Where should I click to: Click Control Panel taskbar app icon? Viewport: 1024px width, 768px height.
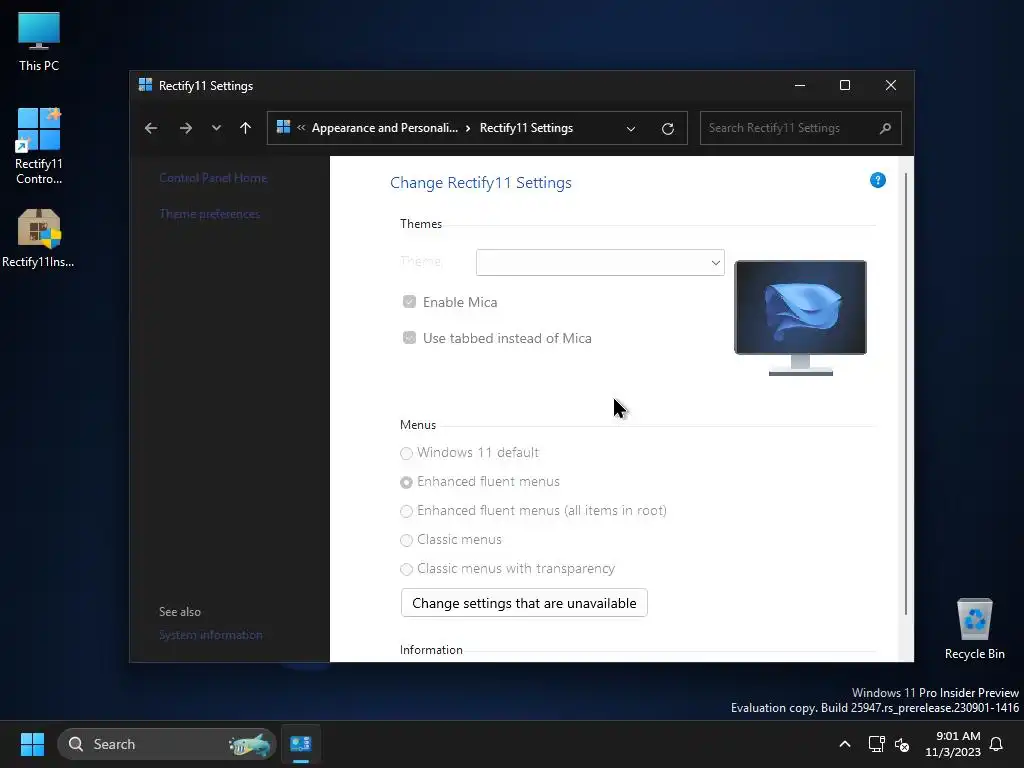301,744
